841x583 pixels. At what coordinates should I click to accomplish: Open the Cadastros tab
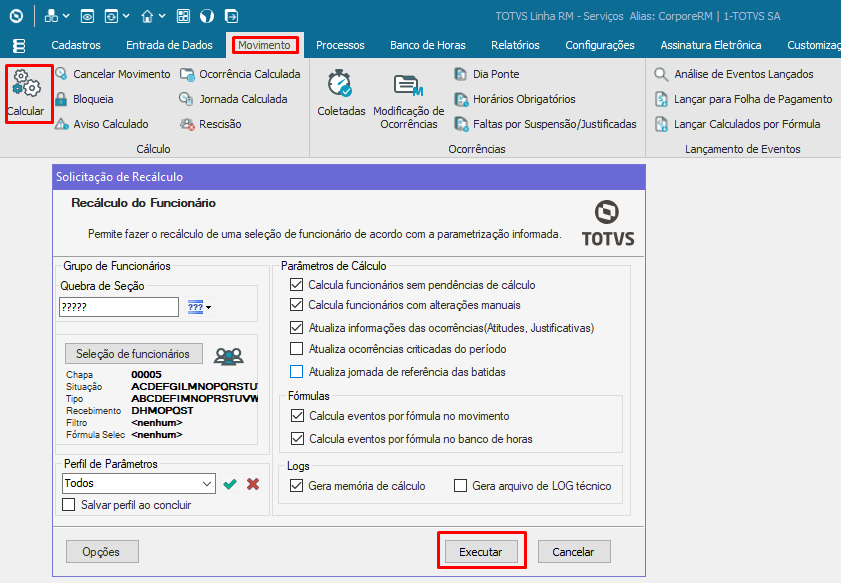point(76,45)
